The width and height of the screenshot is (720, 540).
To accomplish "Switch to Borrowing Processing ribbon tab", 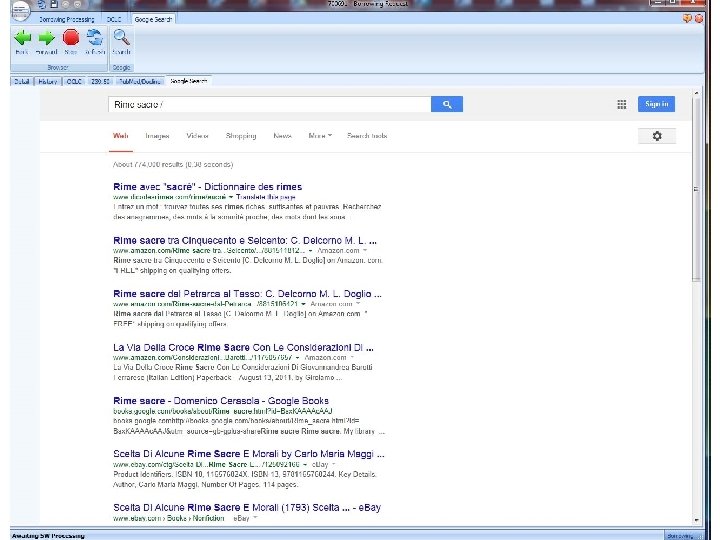I will 67,19.
